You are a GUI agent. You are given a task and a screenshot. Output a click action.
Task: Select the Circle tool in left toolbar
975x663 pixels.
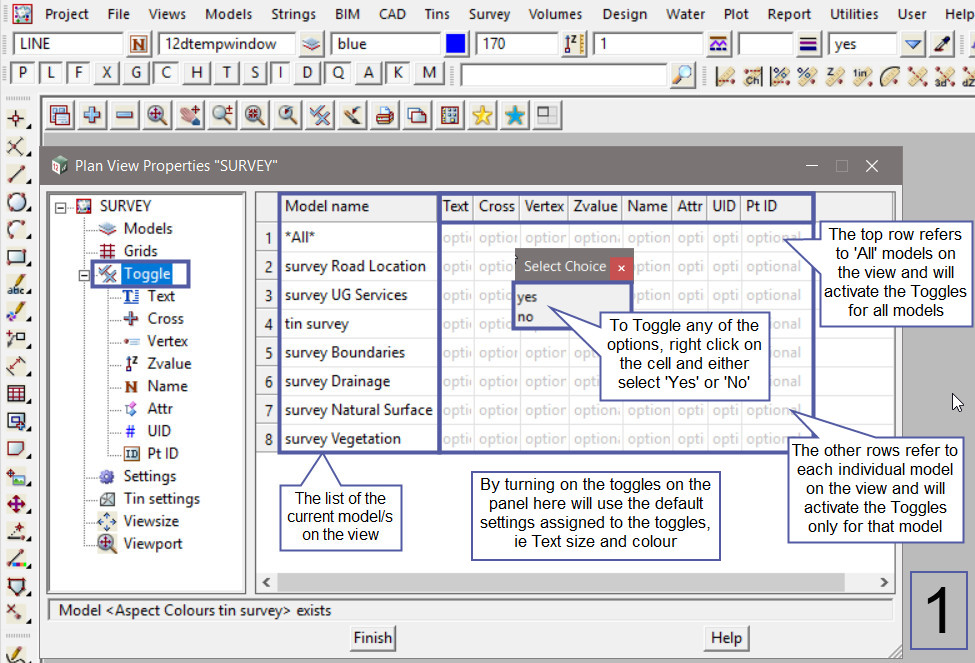click(x=16, y=202)
